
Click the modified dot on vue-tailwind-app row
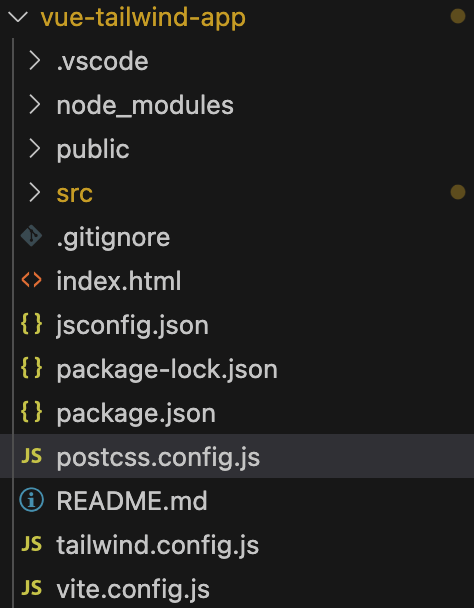coord(458,16)
